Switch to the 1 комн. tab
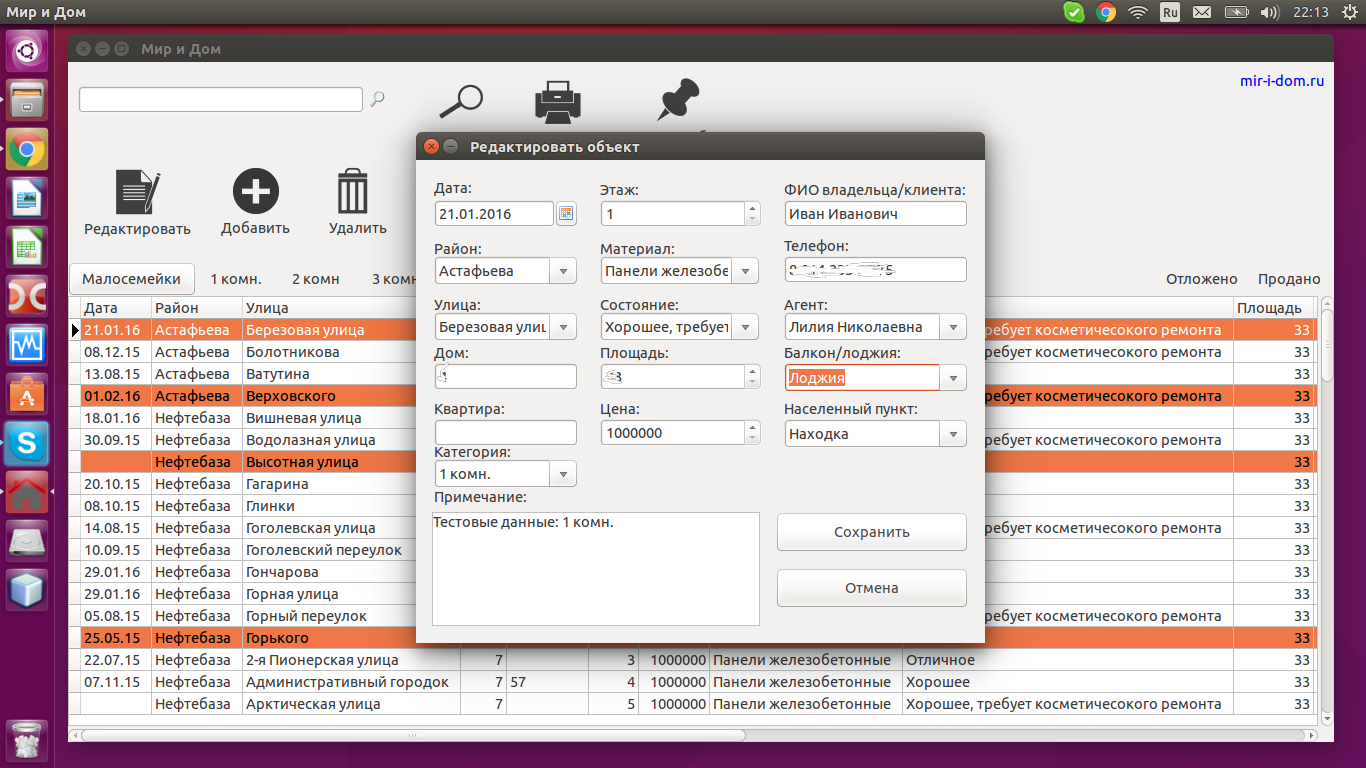 point(236,279)
